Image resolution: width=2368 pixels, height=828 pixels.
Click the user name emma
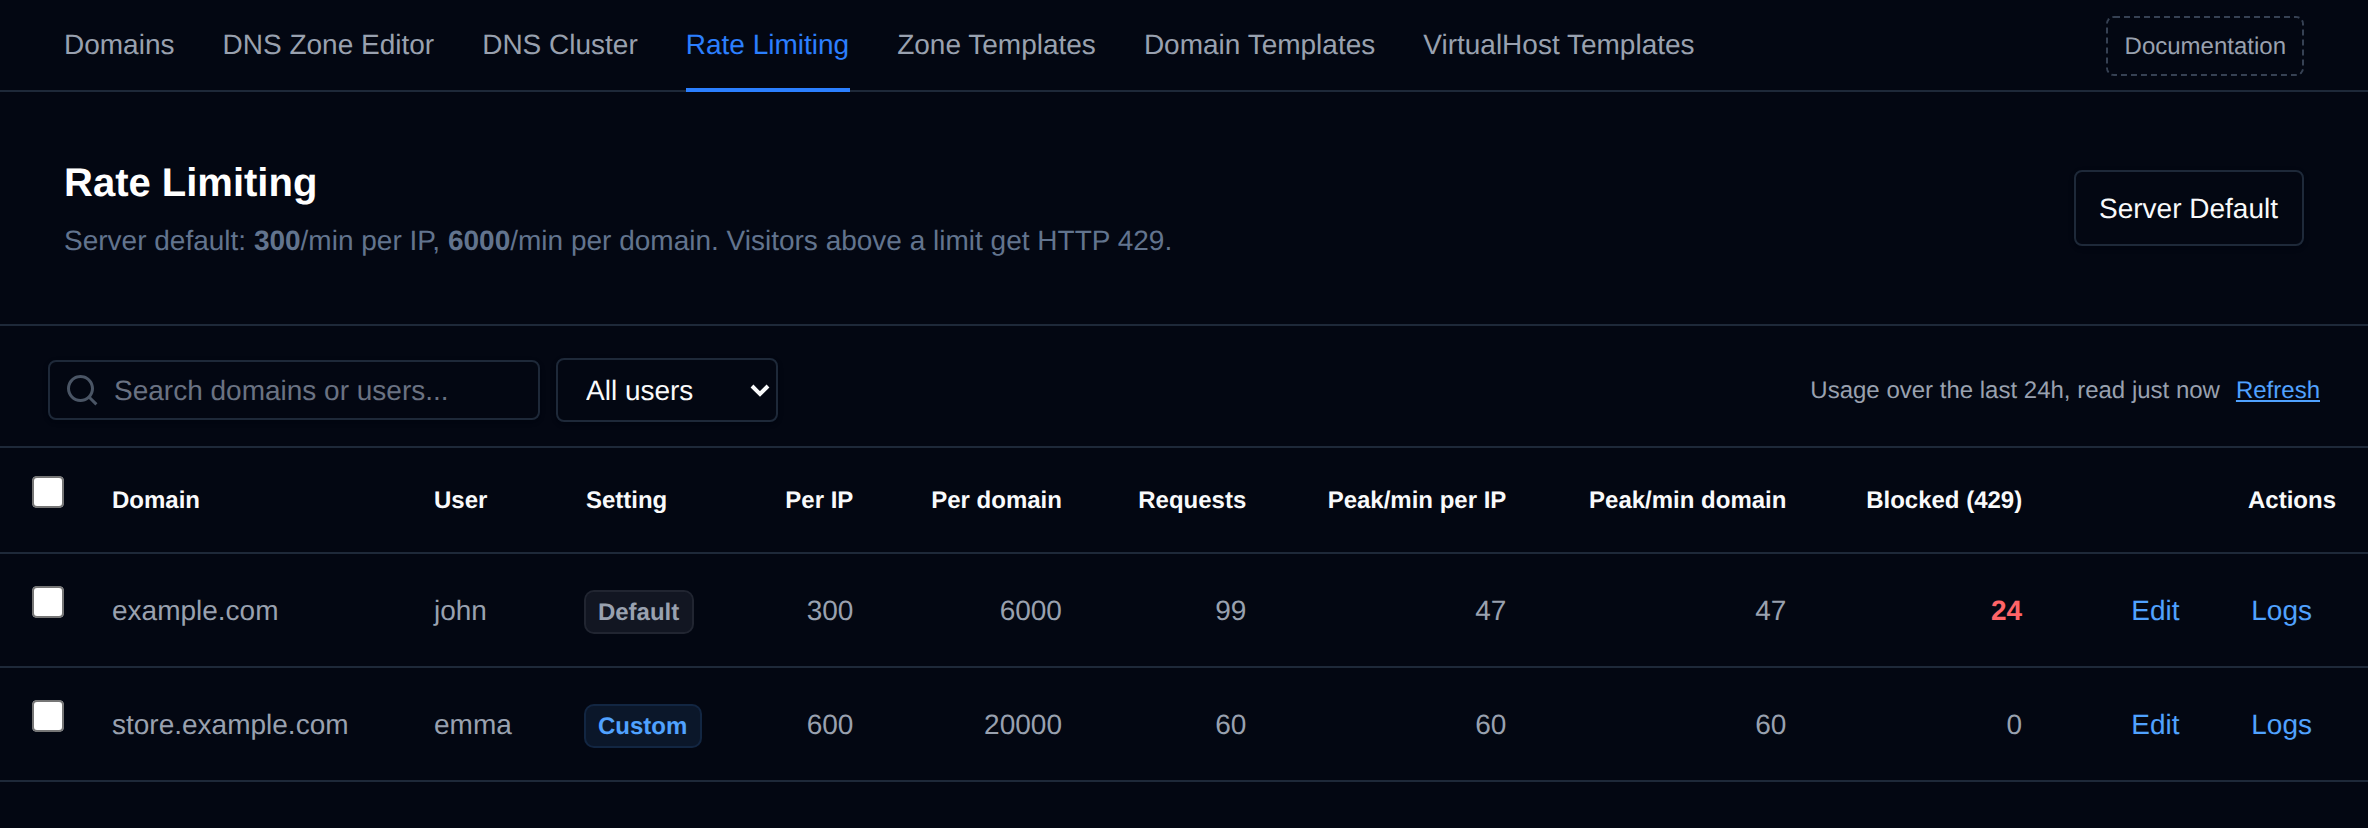472,725
